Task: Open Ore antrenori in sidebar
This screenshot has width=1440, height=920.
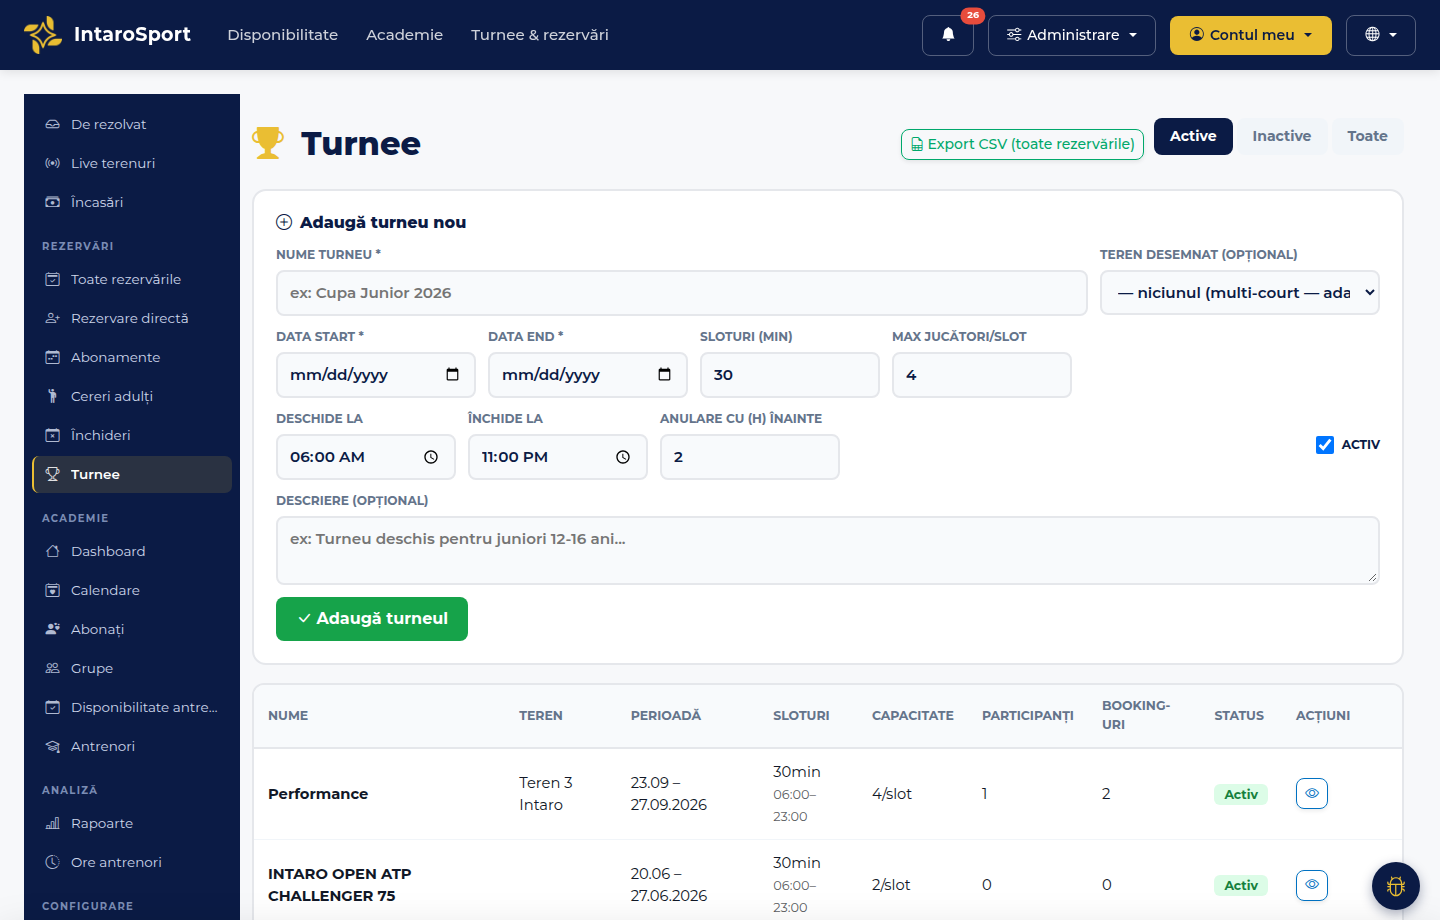Action: pyautogui.click(x=132, y=862)
